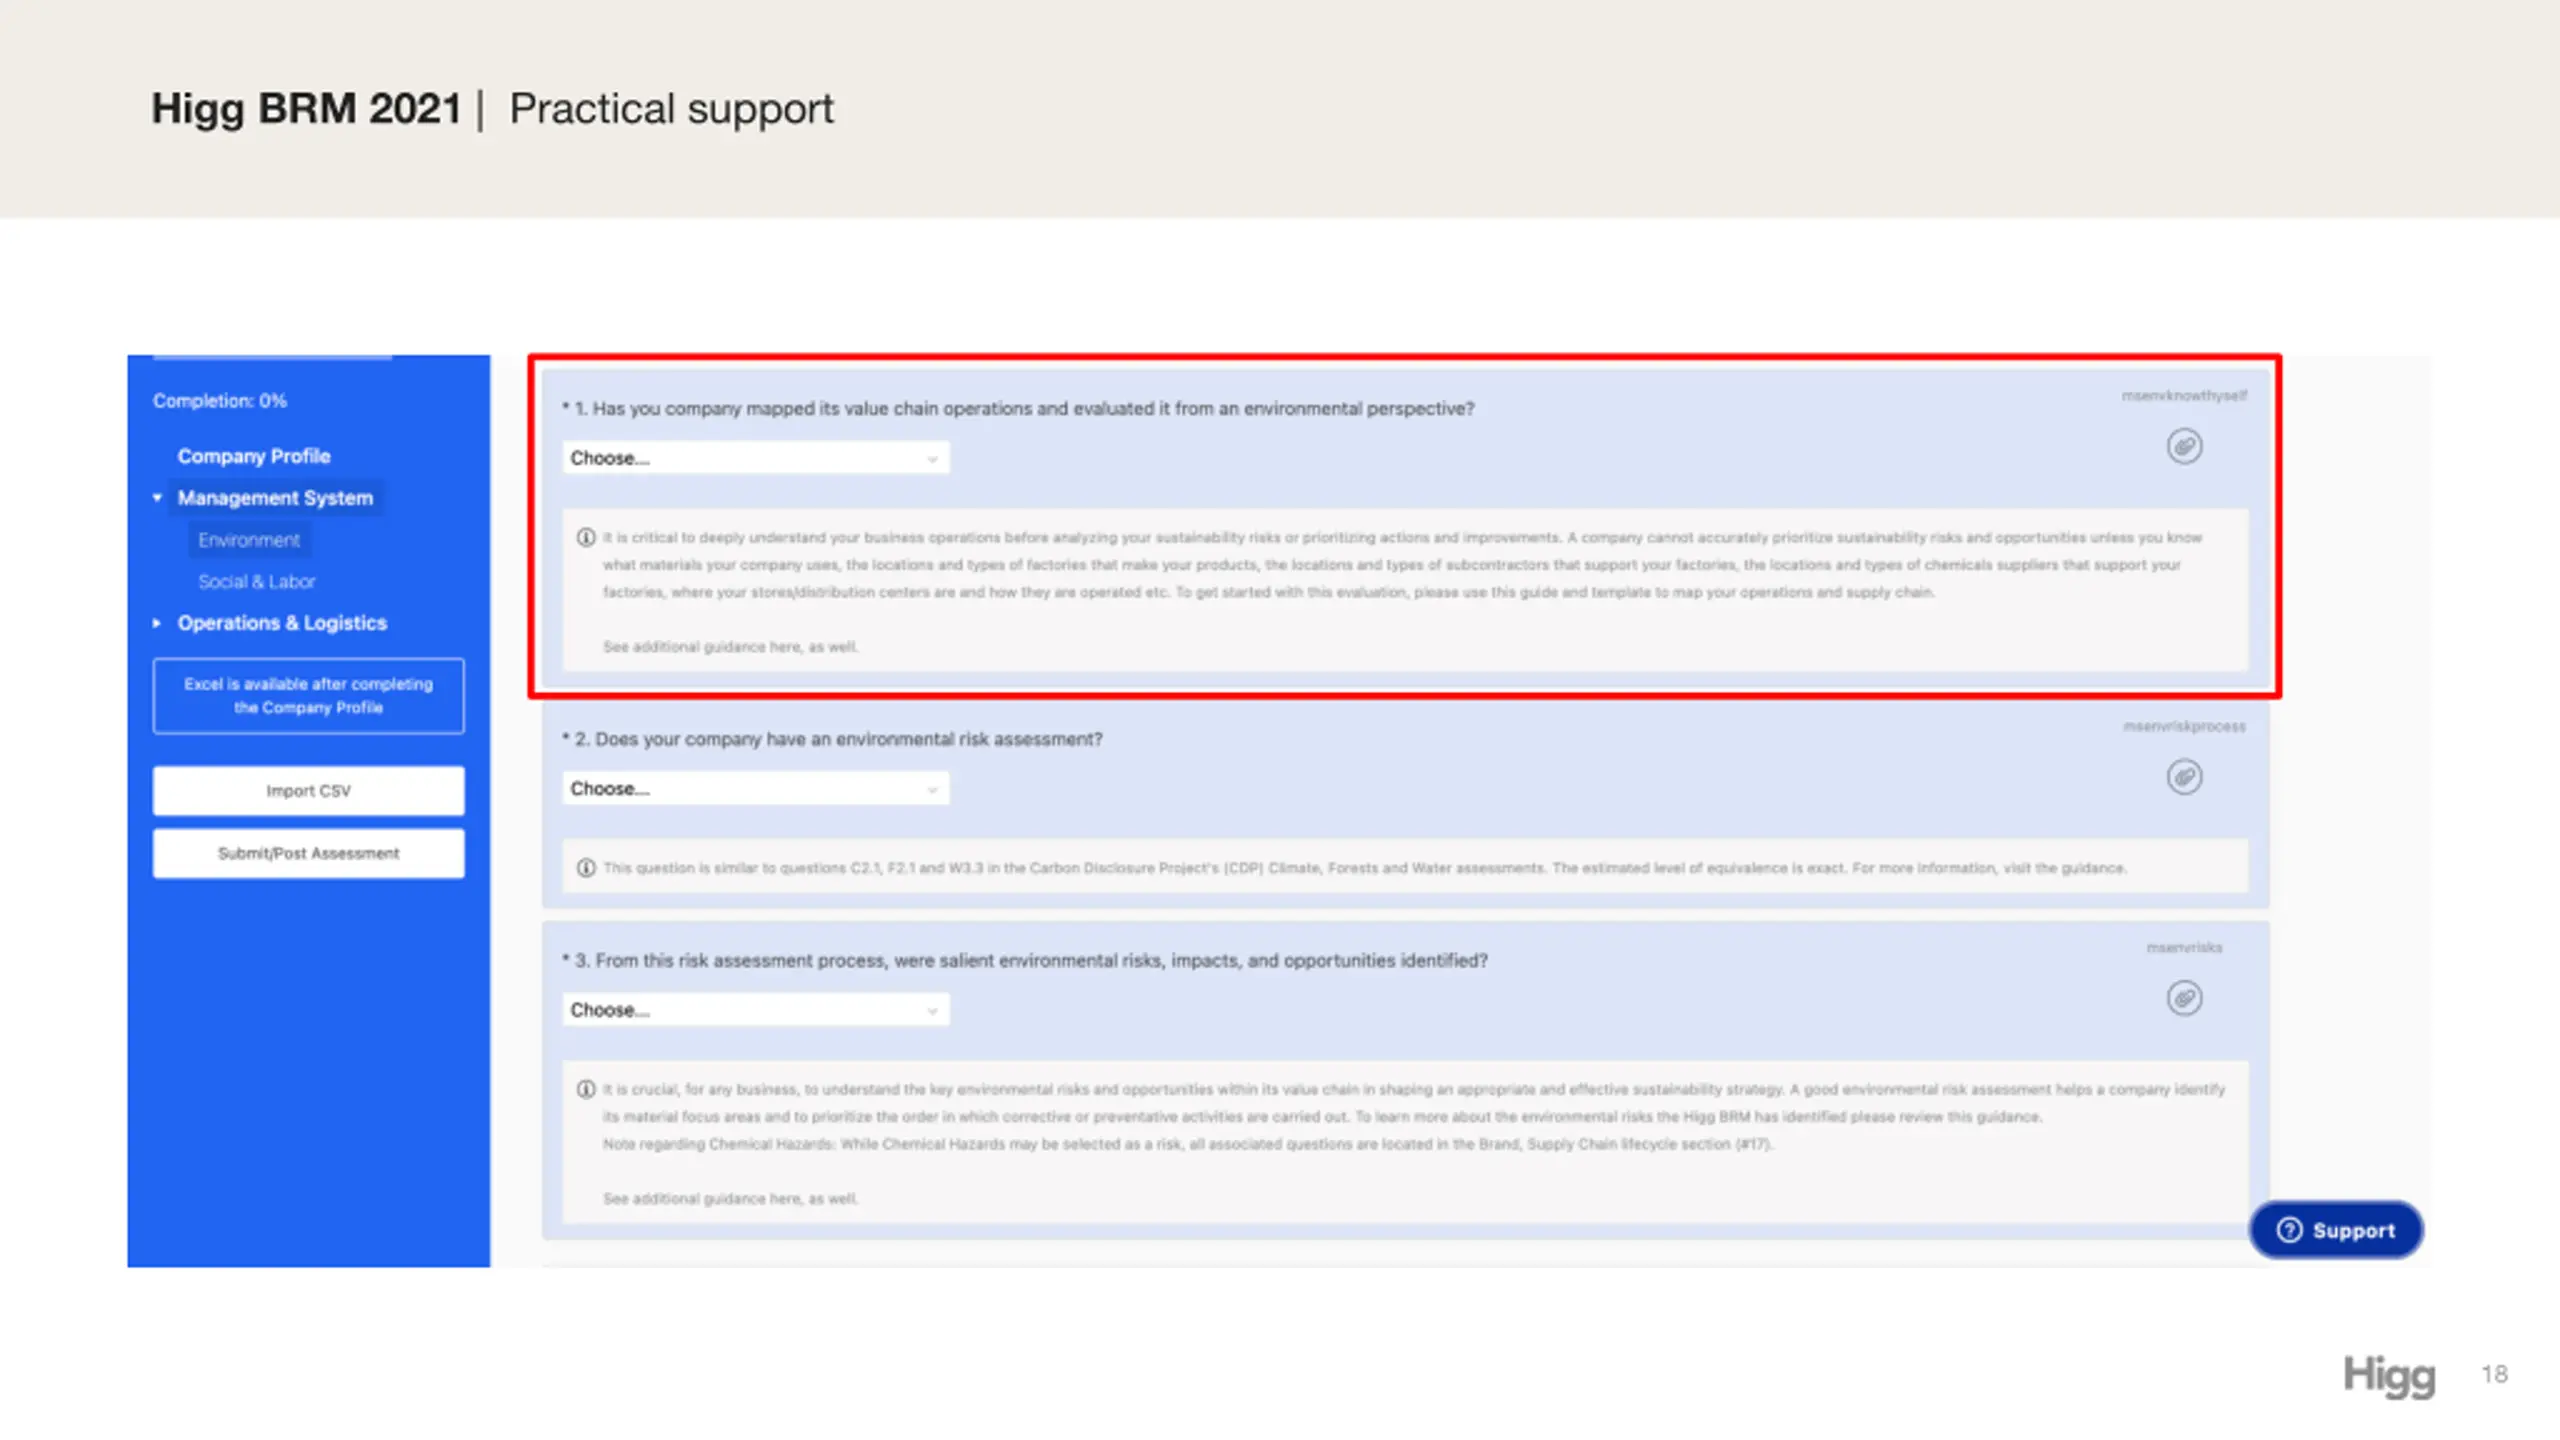This screenshot has width=2560, height=1440.
Task: Click the info icon in question 2 guidance
Action: [x=586, y=868]
